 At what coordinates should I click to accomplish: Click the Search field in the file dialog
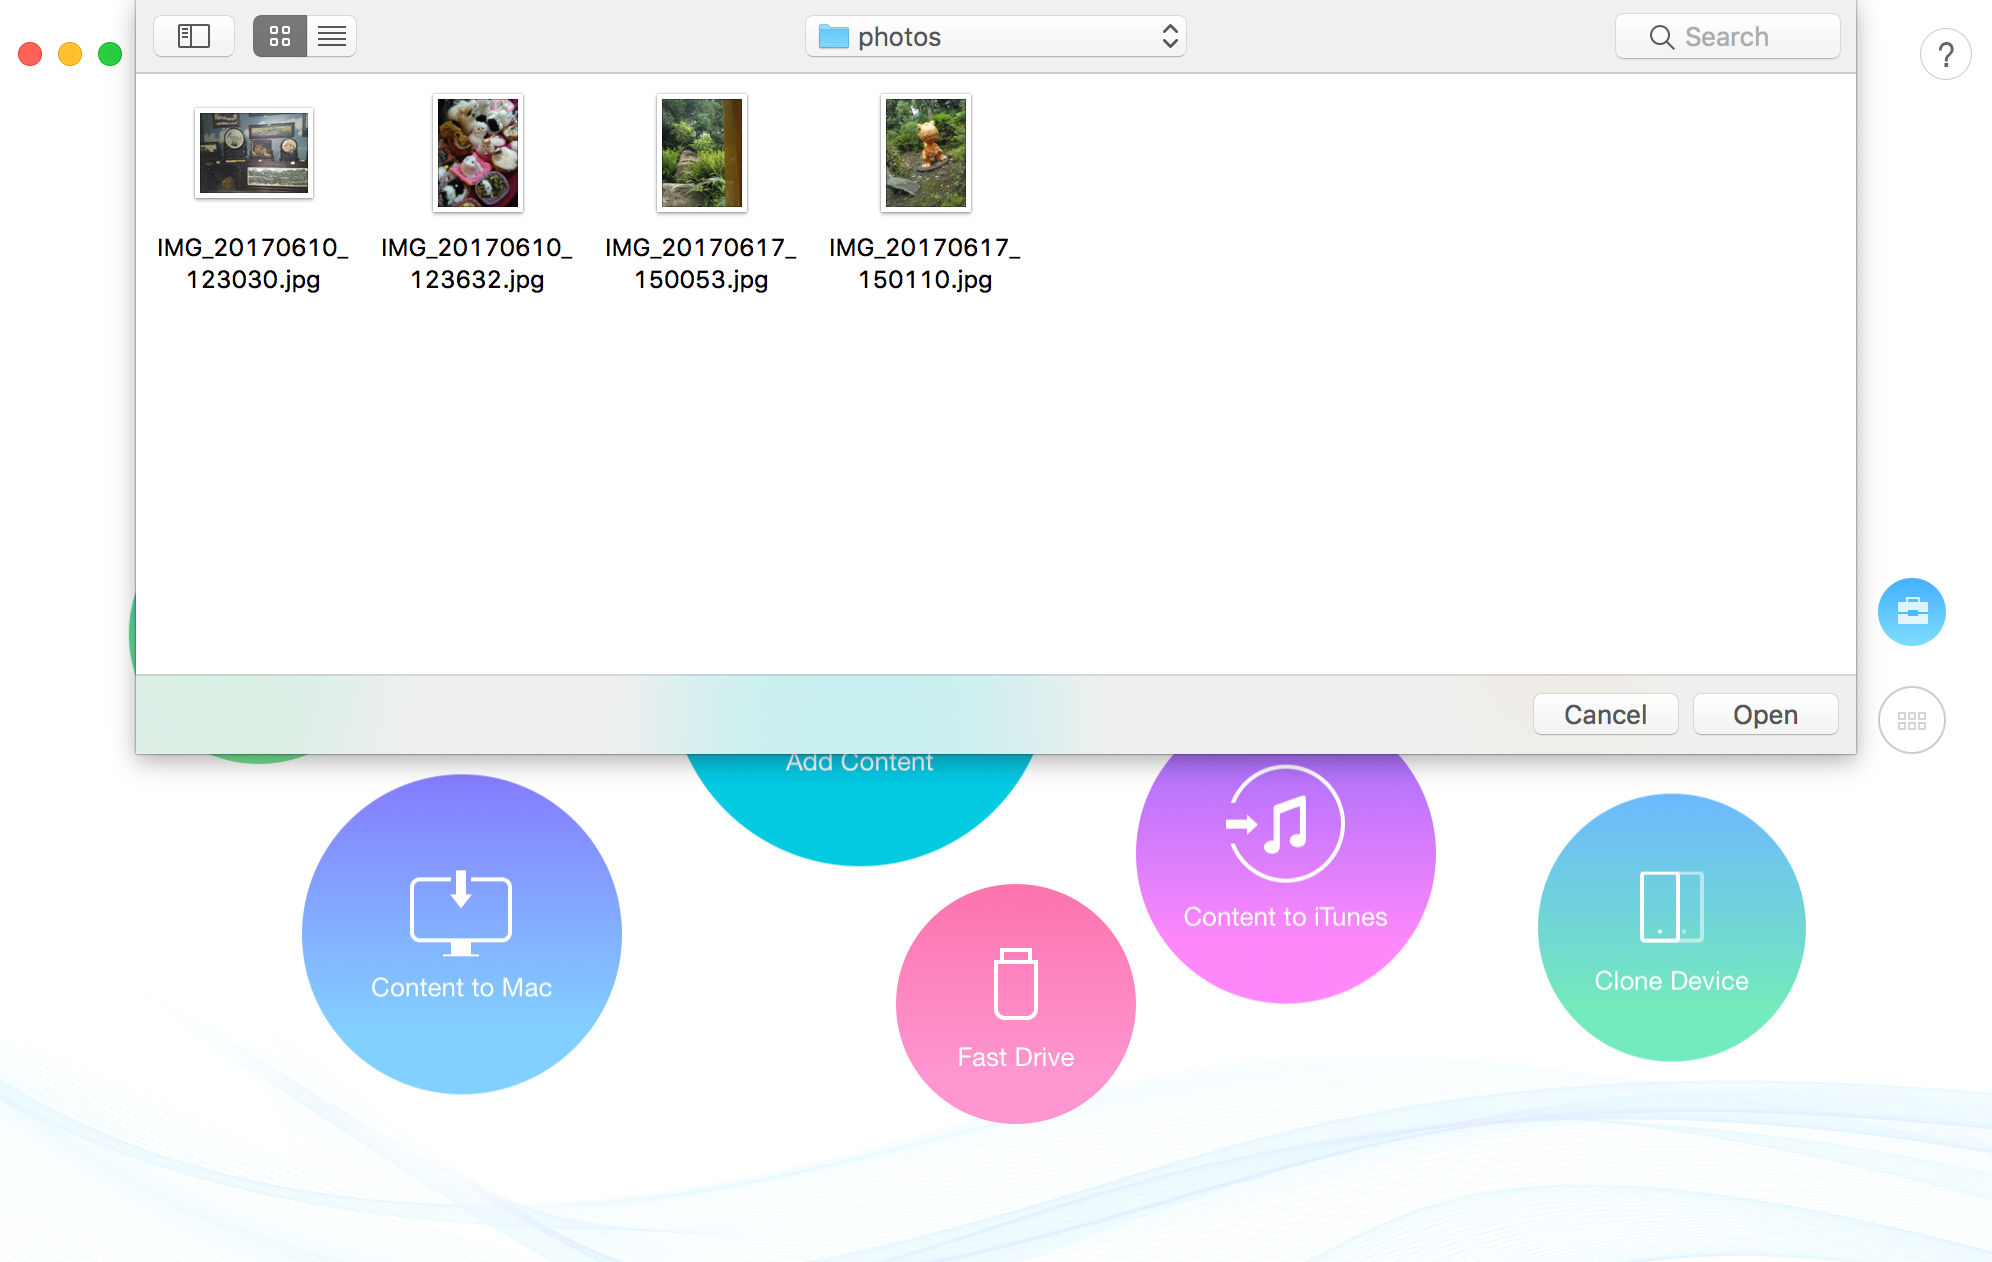coord(1728,37)
